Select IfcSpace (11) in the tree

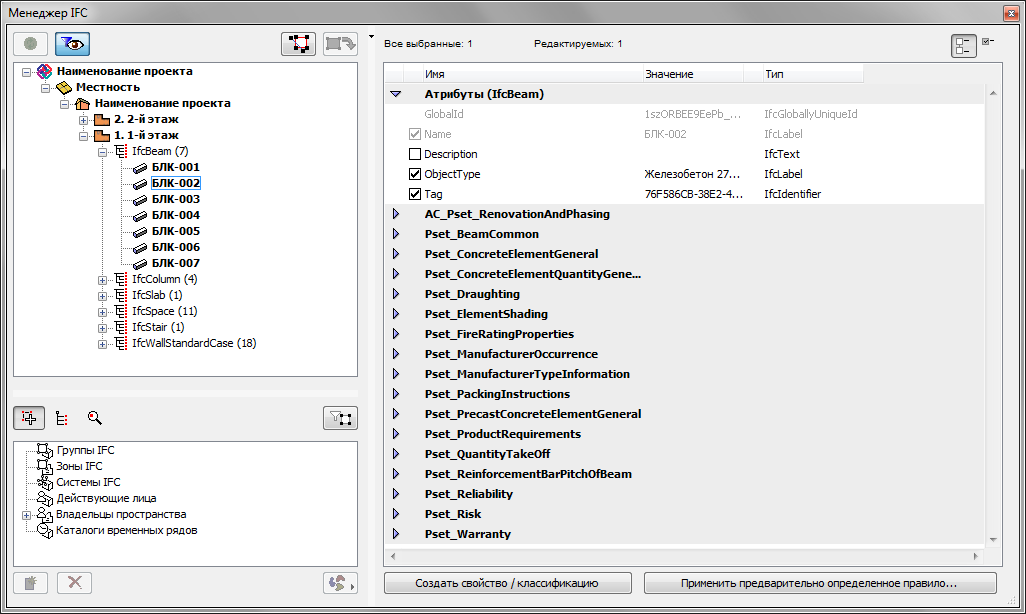coord(164,311)
